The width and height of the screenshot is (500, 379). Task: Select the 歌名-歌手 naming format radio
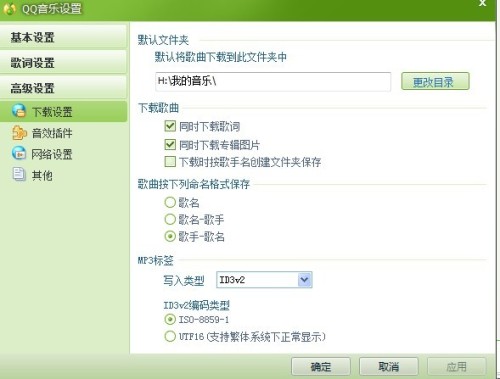tap(170, 219)
